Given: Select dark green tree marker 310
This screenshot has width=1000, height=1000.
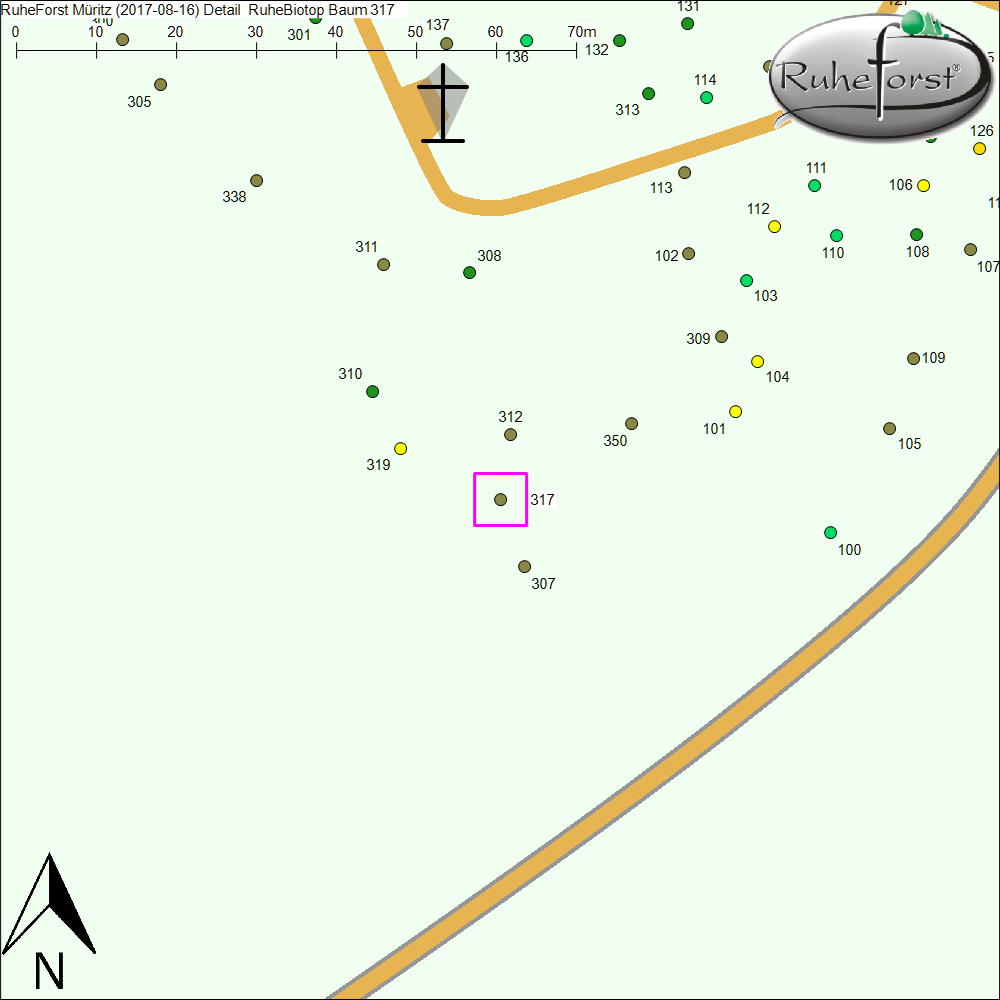Looking at the screenshot, I should click(373, 391).
